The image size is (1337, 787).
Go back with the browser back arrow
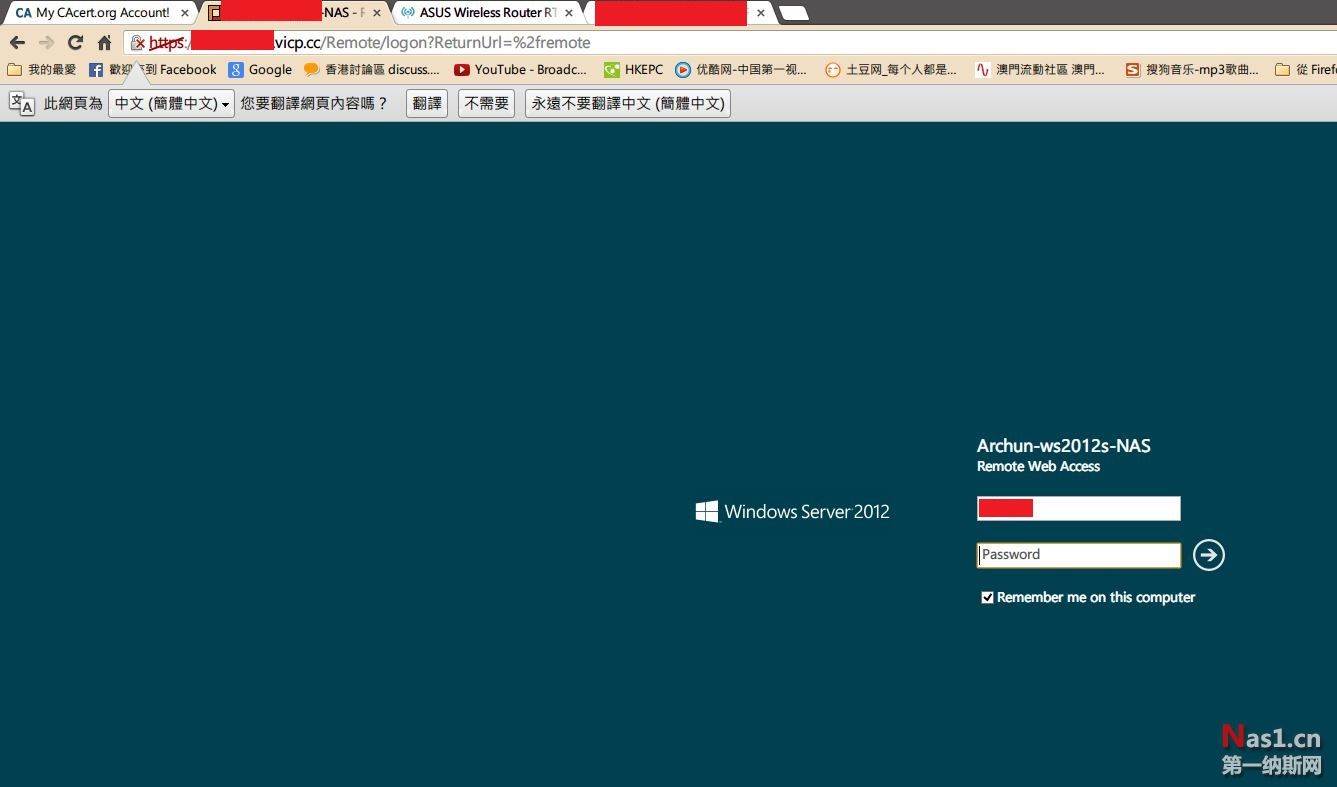(x=17, y=43)
